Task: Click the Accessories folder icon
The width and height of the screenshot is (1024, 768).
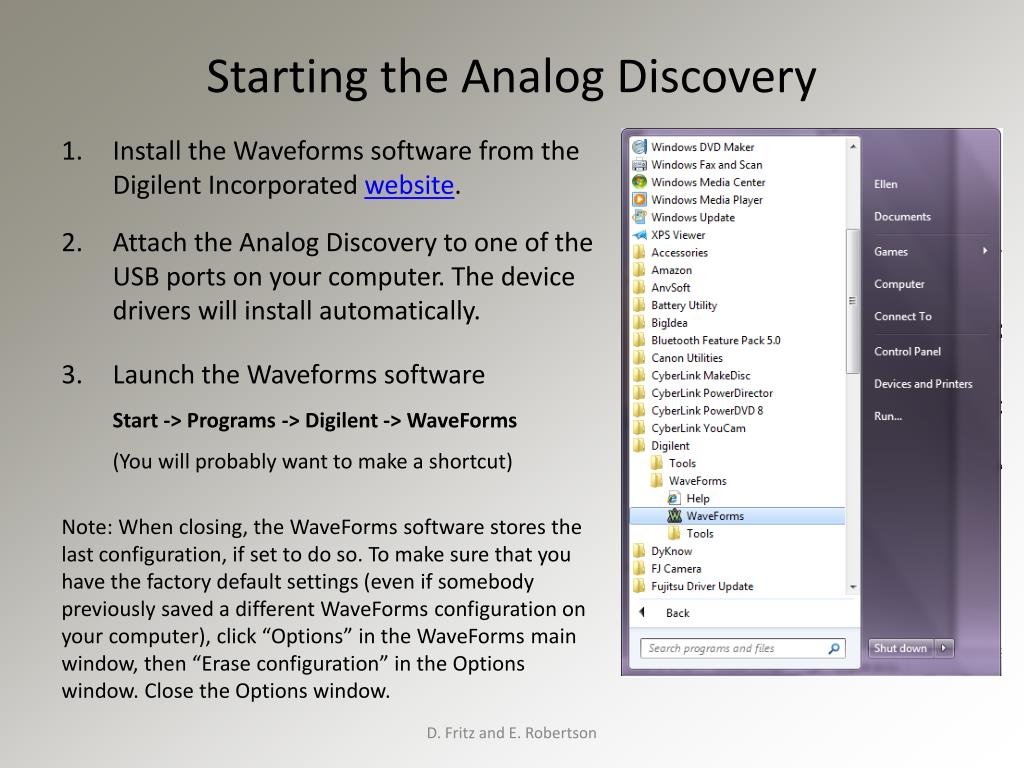Action: click(x=639, y=252)
